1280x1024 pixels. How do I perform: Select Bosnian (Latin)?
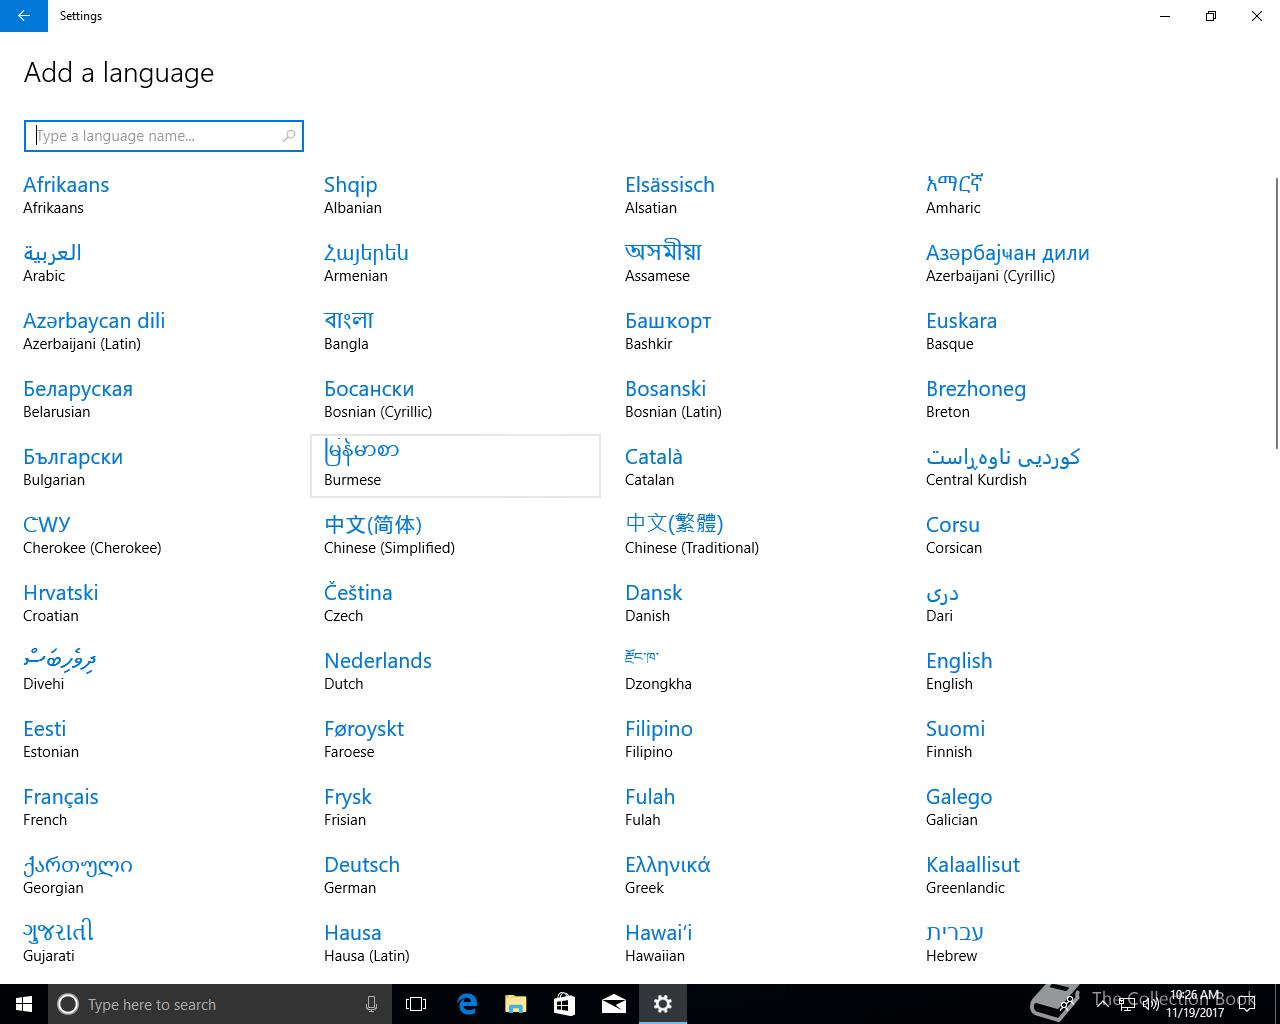[756, 399]
